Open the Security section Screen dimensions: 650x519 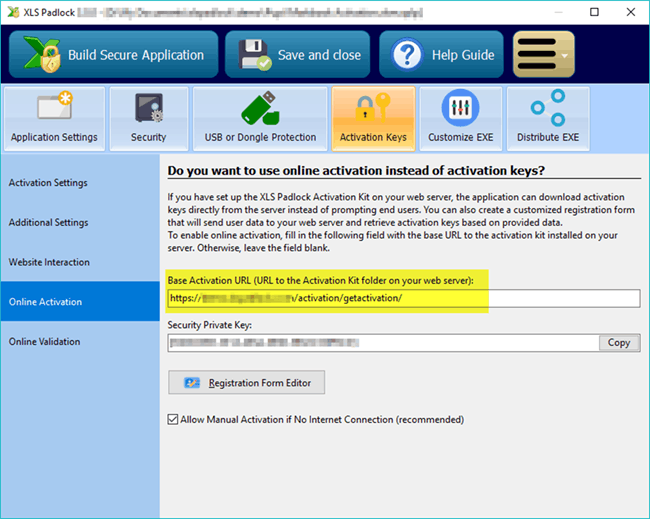(148, 119)
